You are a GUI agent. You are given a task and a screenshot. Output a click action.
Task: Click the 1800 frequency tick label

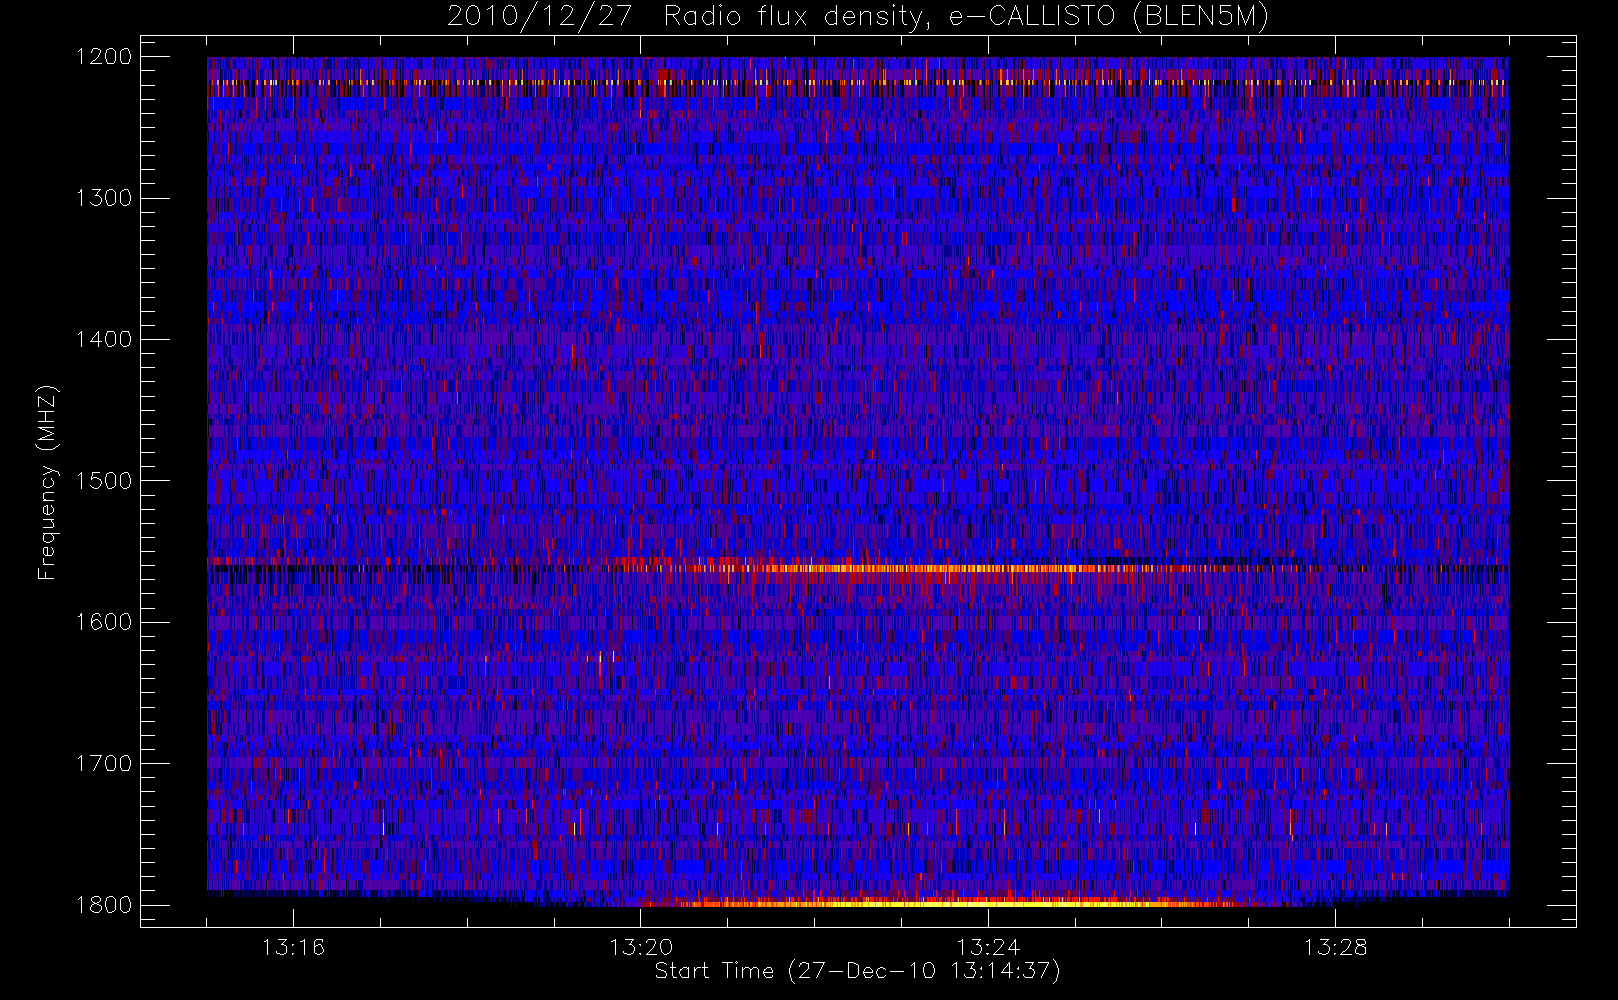tap(104, 905)
